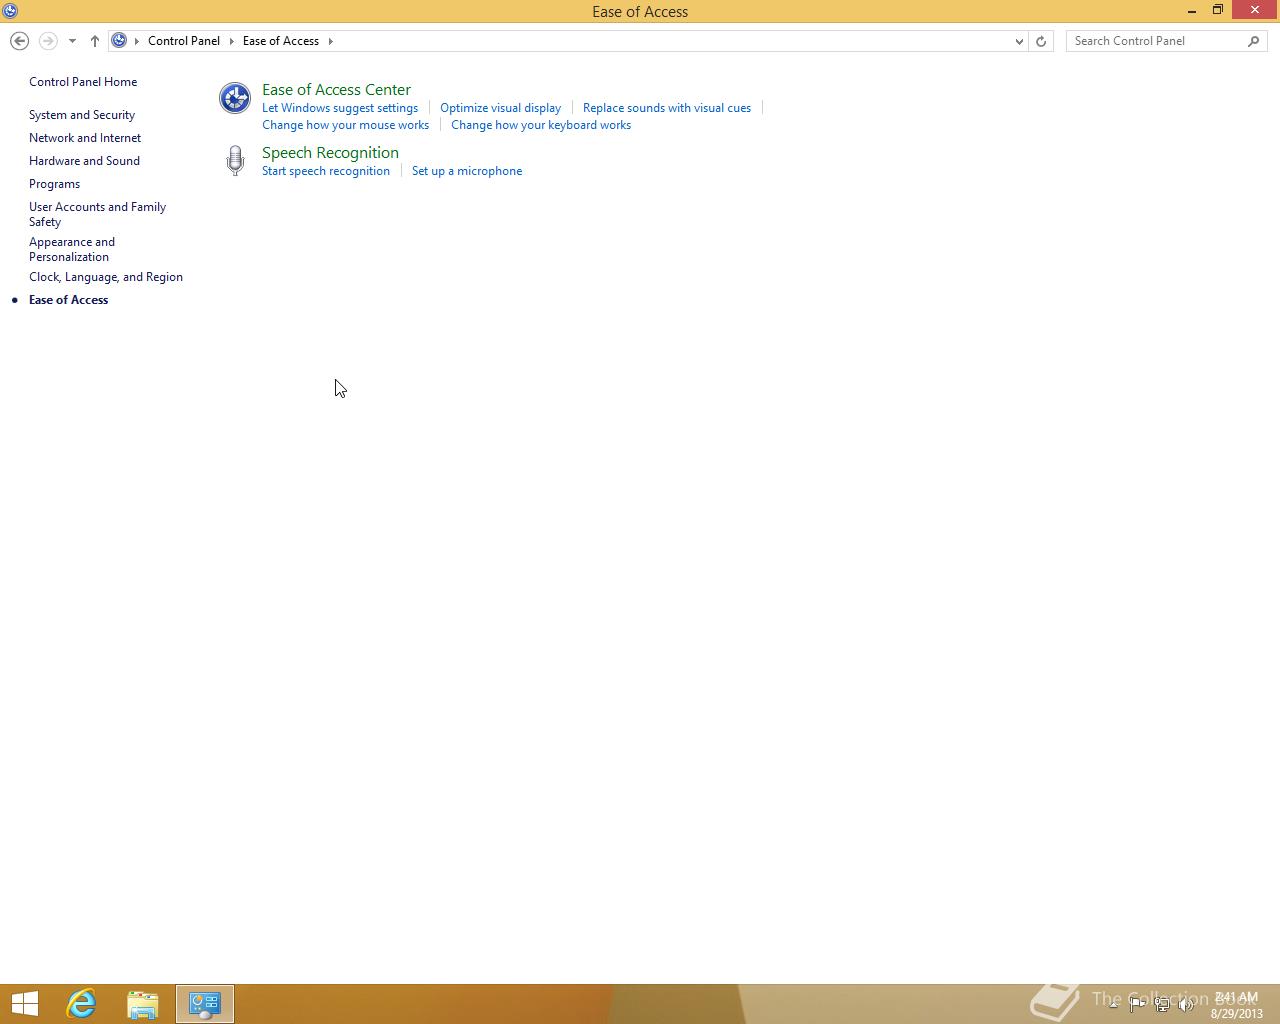Image resolution: width=1280 pixels, height=1024 pixels.
Task: Open recent locations dropdown arrow
Action: point(72,41)
